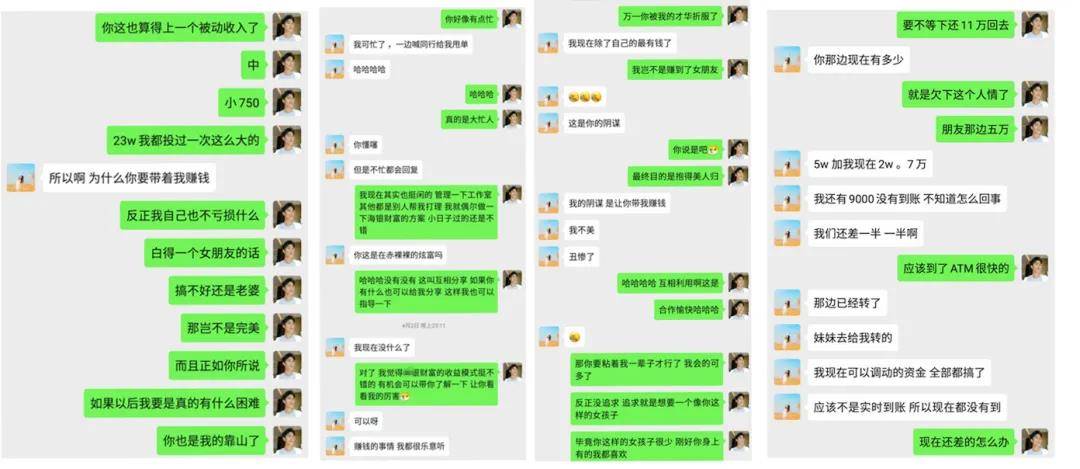Click the avatar beside "朋友那边五万"
1080x469 pixels.
1035,129
